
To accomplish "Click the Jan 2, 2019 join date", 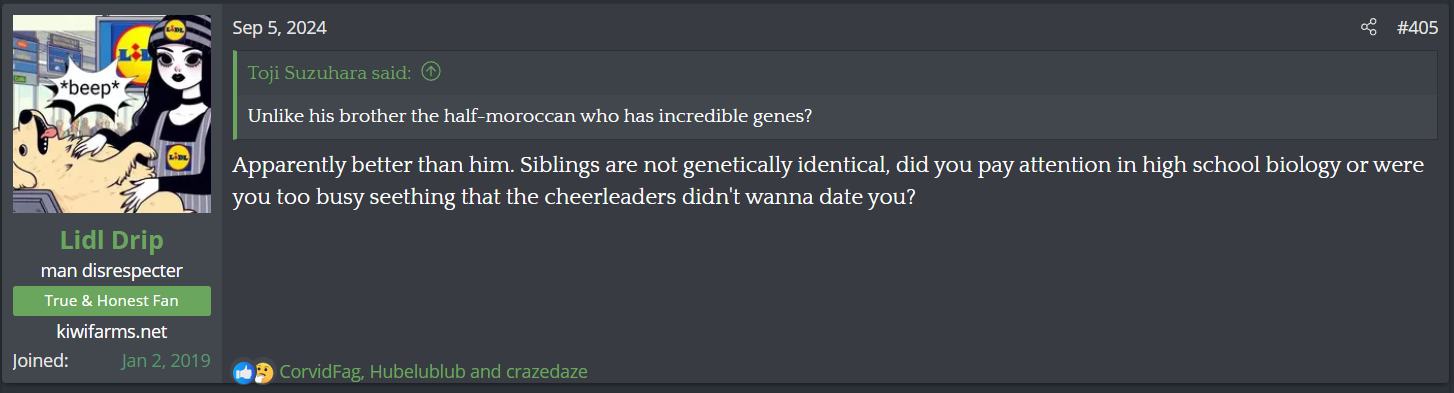I will 166,361.
